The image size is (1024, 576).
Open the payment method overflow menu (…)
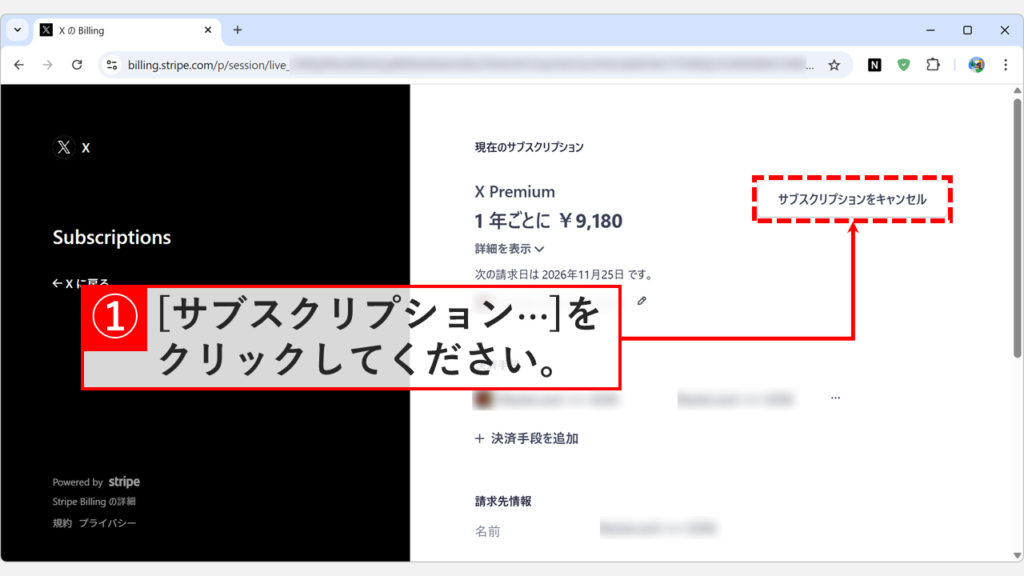click(x=836, y=396)
